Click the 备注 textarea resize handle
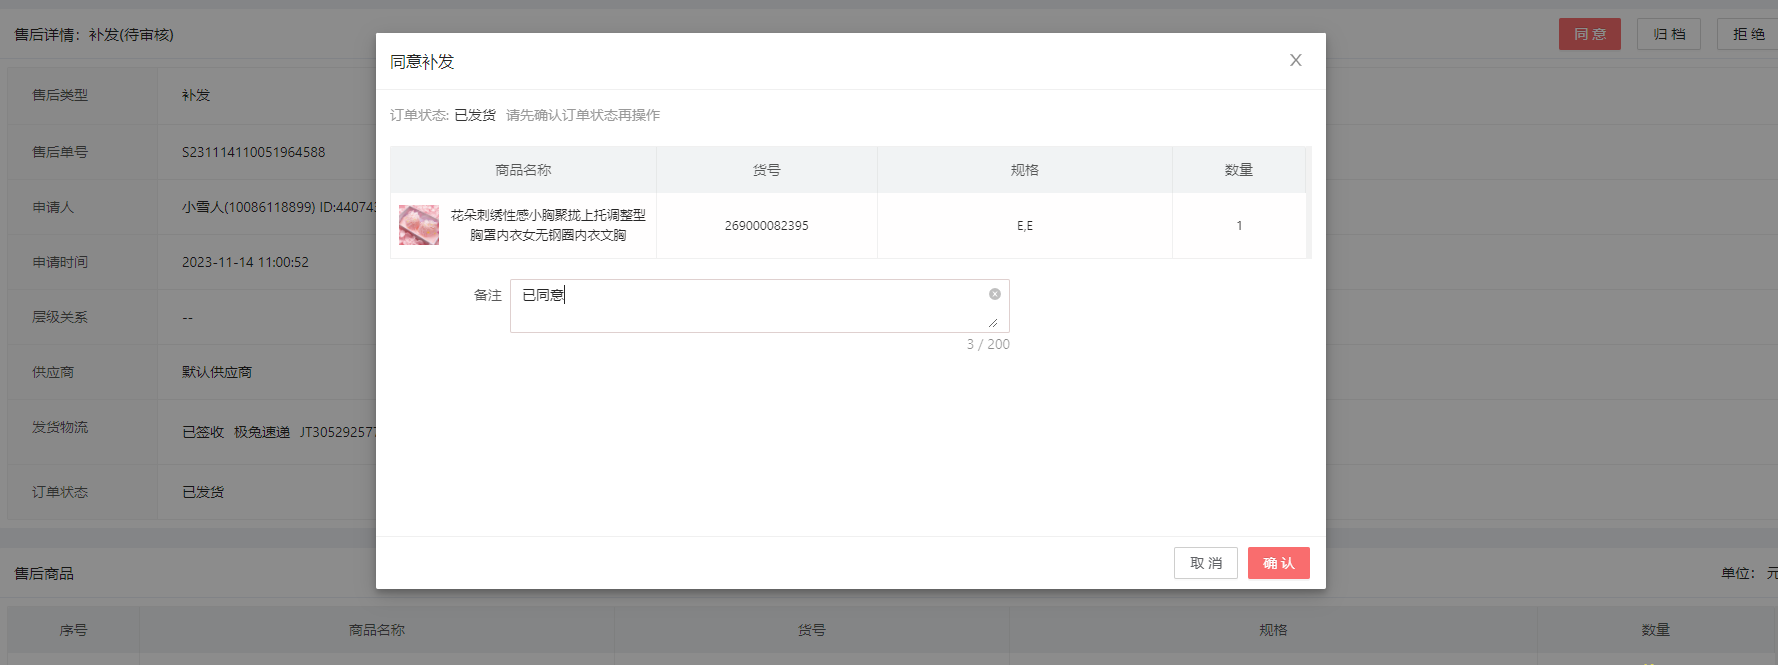Image resolution: width=1778 pixels, height=665 pixels. click(x=992, y=322)
